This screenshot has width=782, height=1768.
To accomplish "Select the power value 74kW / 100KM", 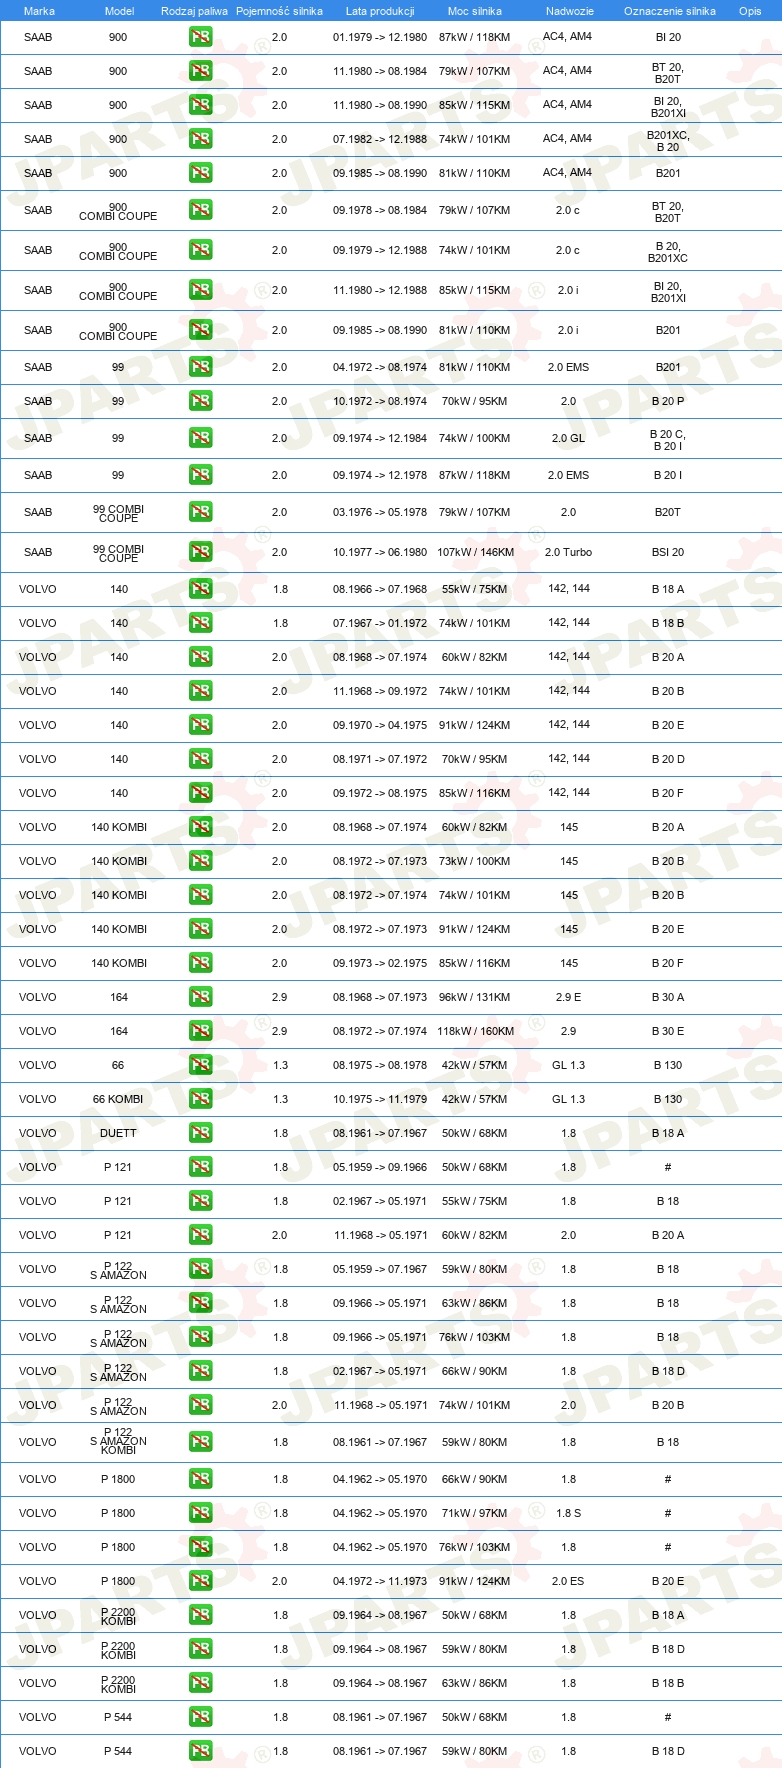I will tap(475, 438).
